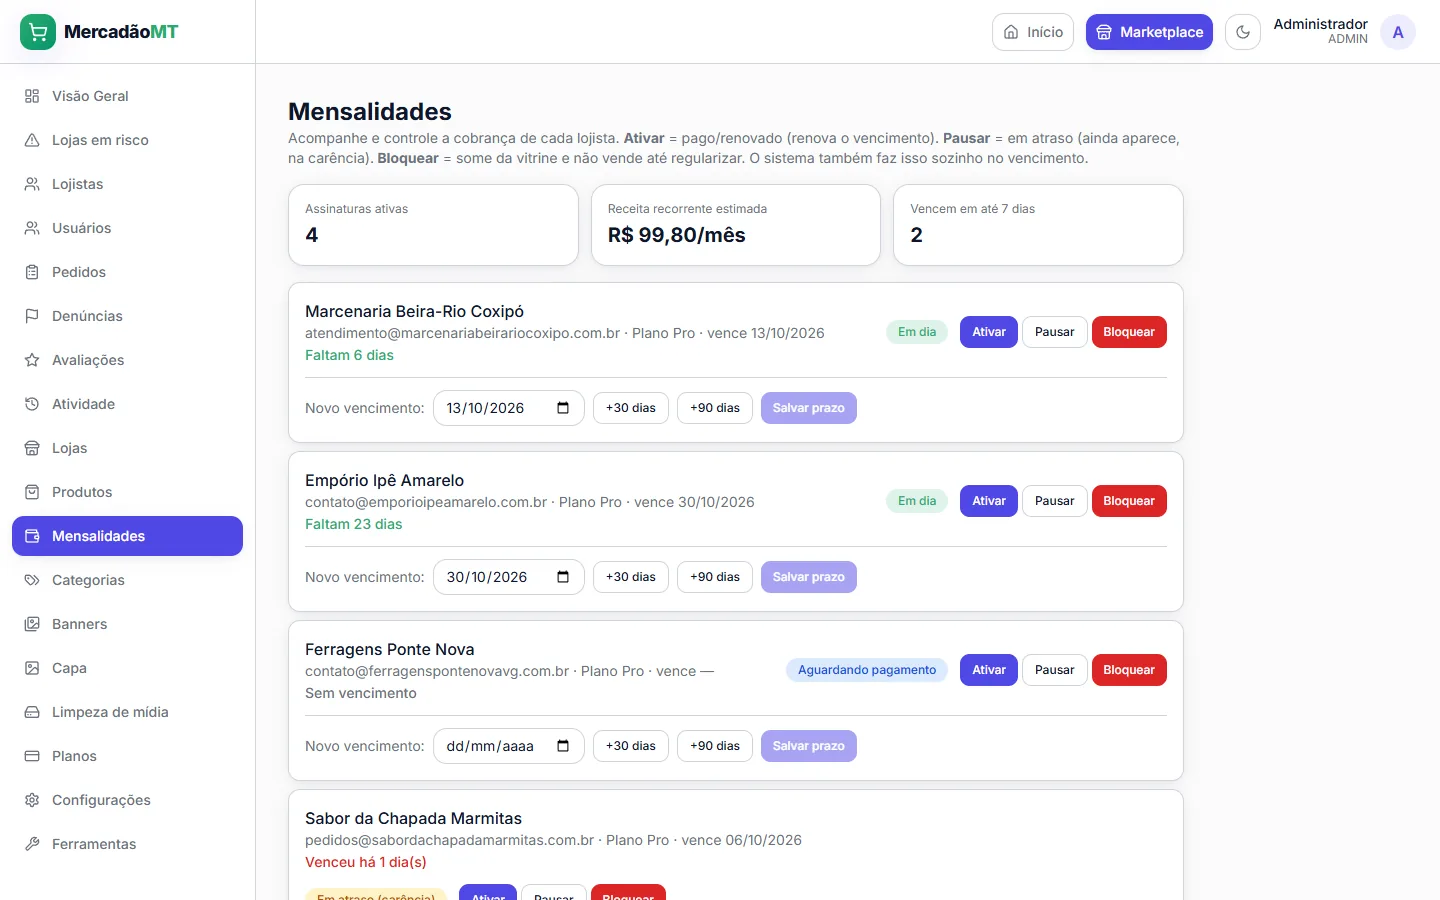Click the Configurações gear icon
This screenshot has width=1440, height=900.
click(x=32, y=800)
